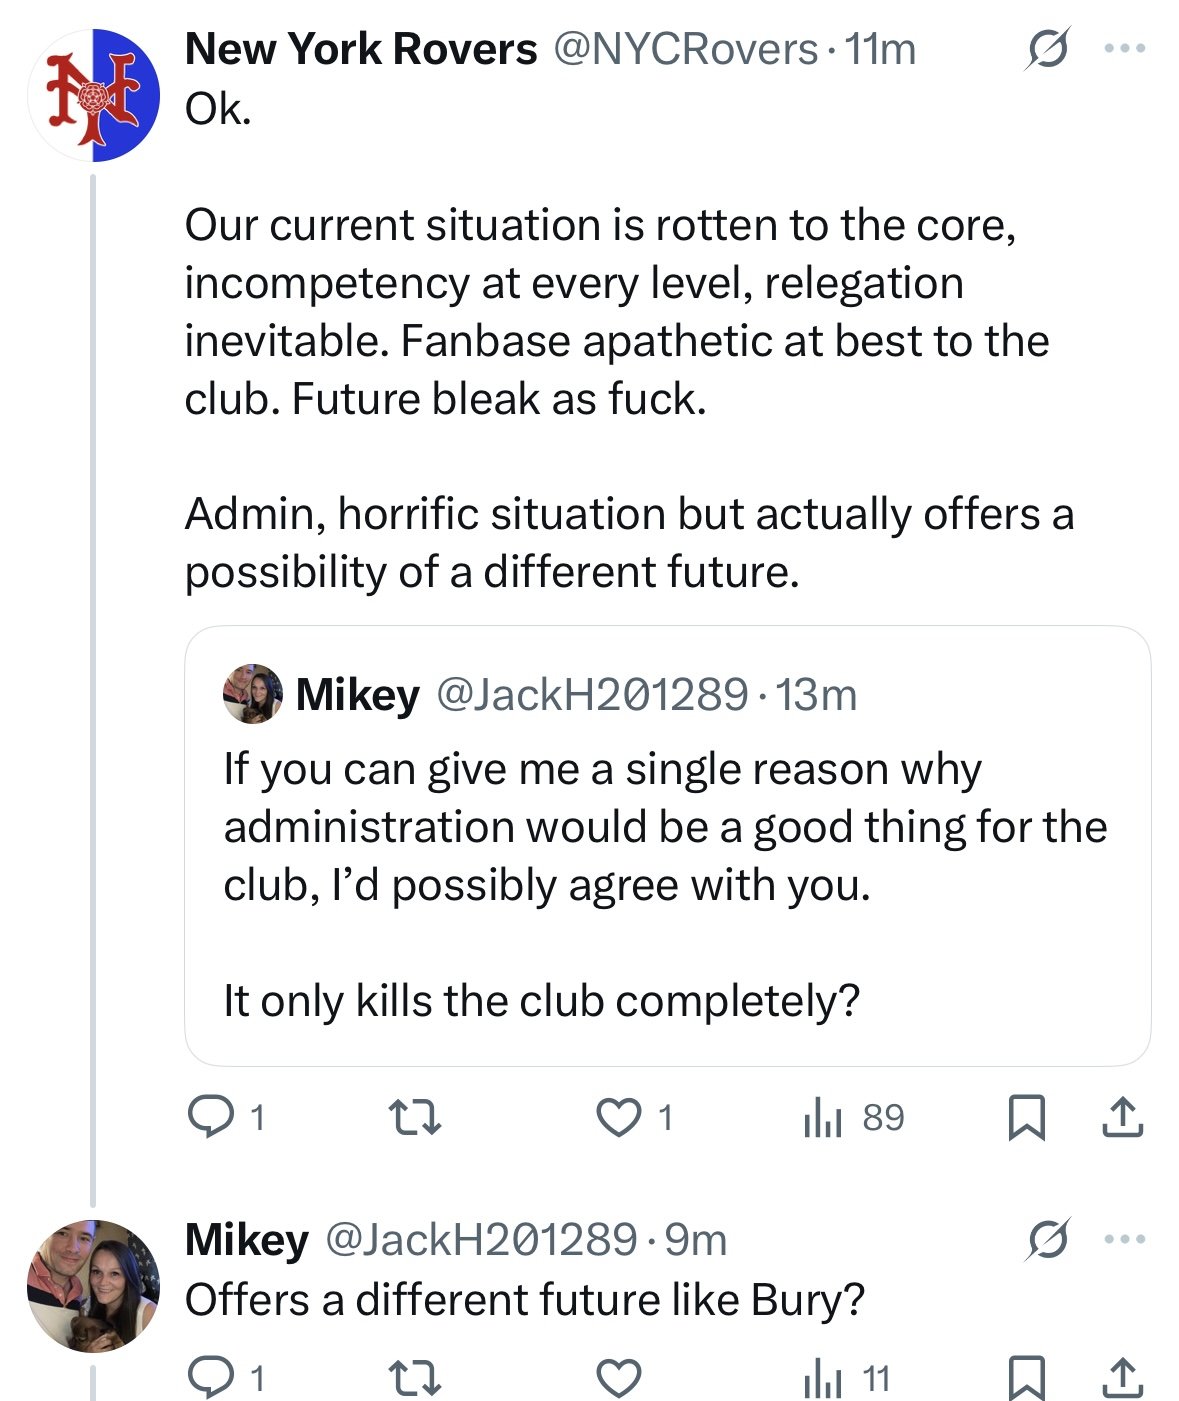Bookmark Mikey's Bury reply
Viewport: 1179px width, 1401px height.
click(1026, 1379)
